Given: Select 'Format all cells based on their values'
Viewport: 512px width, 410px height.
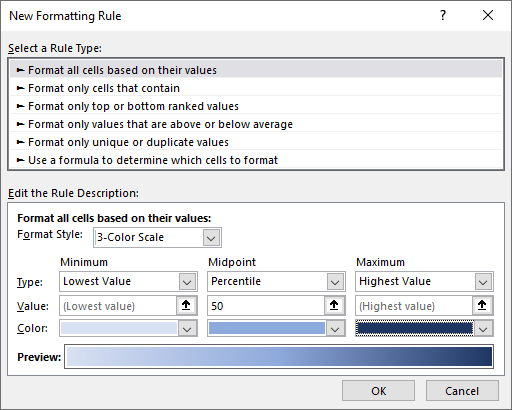Looking at the screenshot, I should click(256, 70).
